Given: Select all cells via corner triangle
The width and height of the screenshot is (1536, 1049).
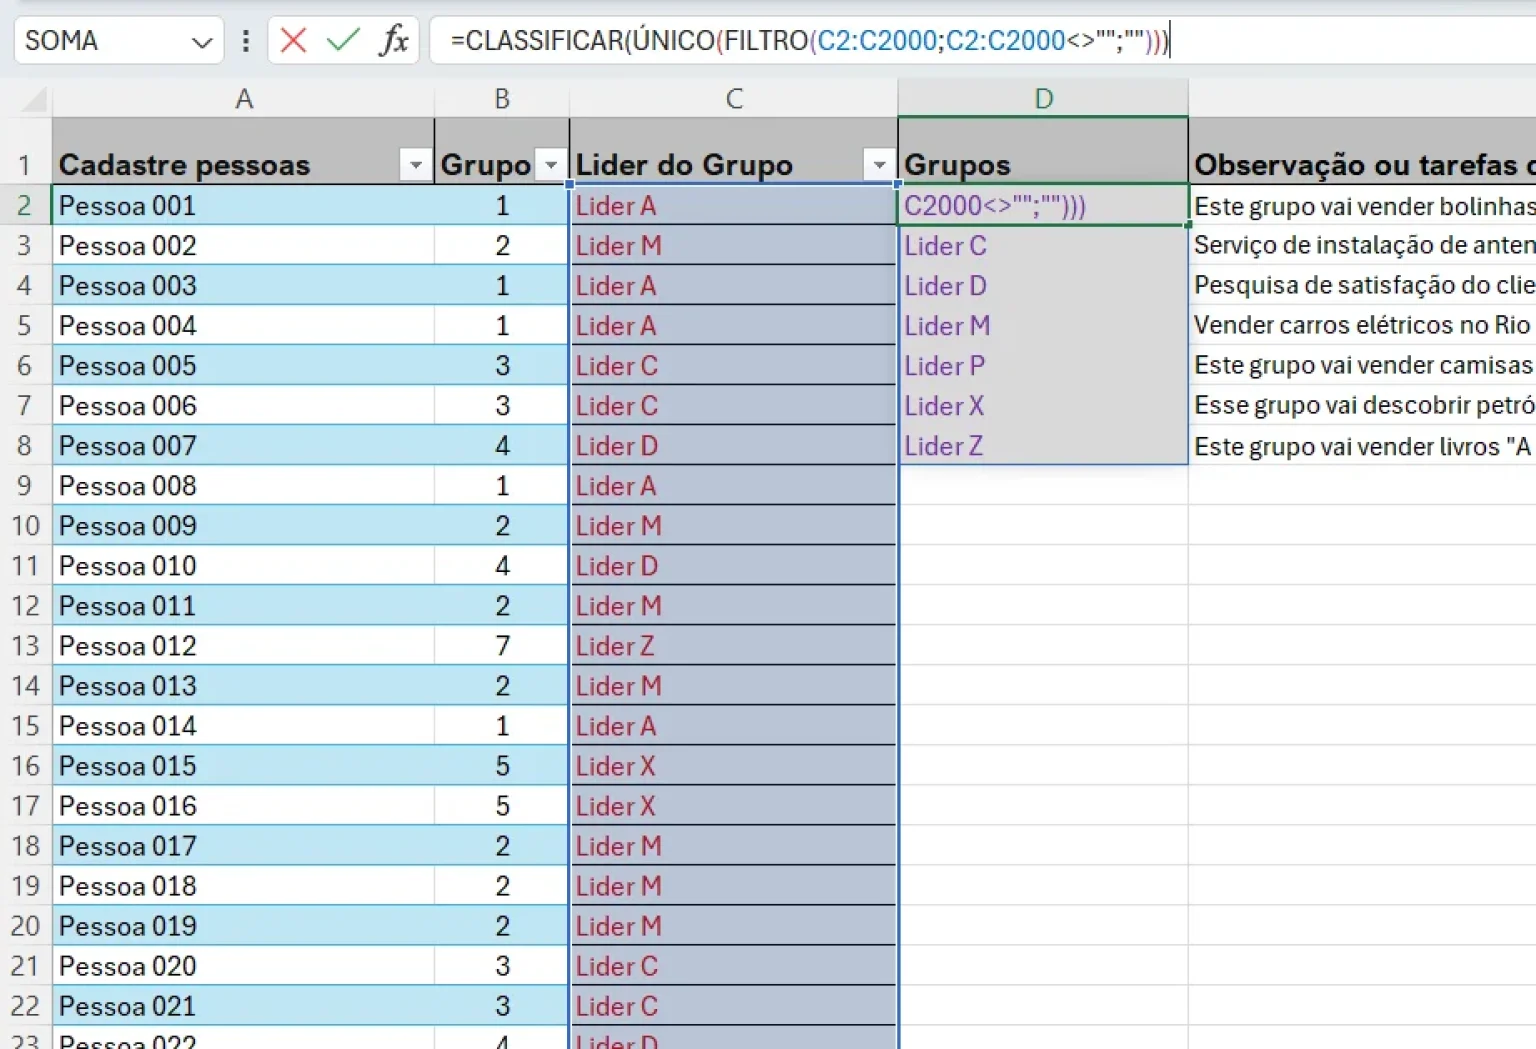Looking at the screenshot, I should pos(33,99).
